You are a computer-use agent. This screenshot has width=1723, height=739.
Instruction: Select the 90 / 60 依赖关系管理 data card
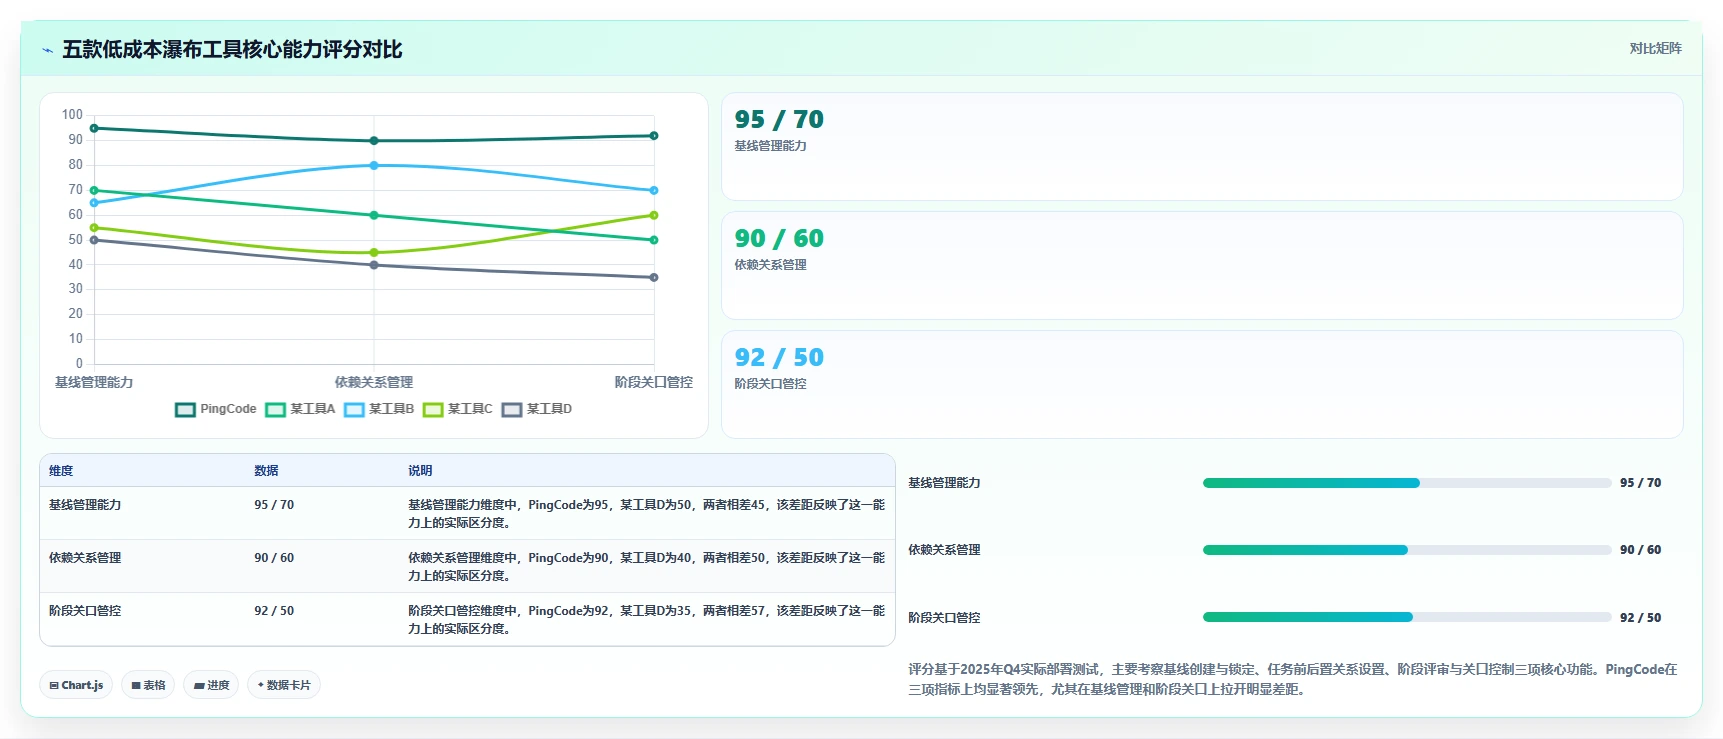point(1202,265)
